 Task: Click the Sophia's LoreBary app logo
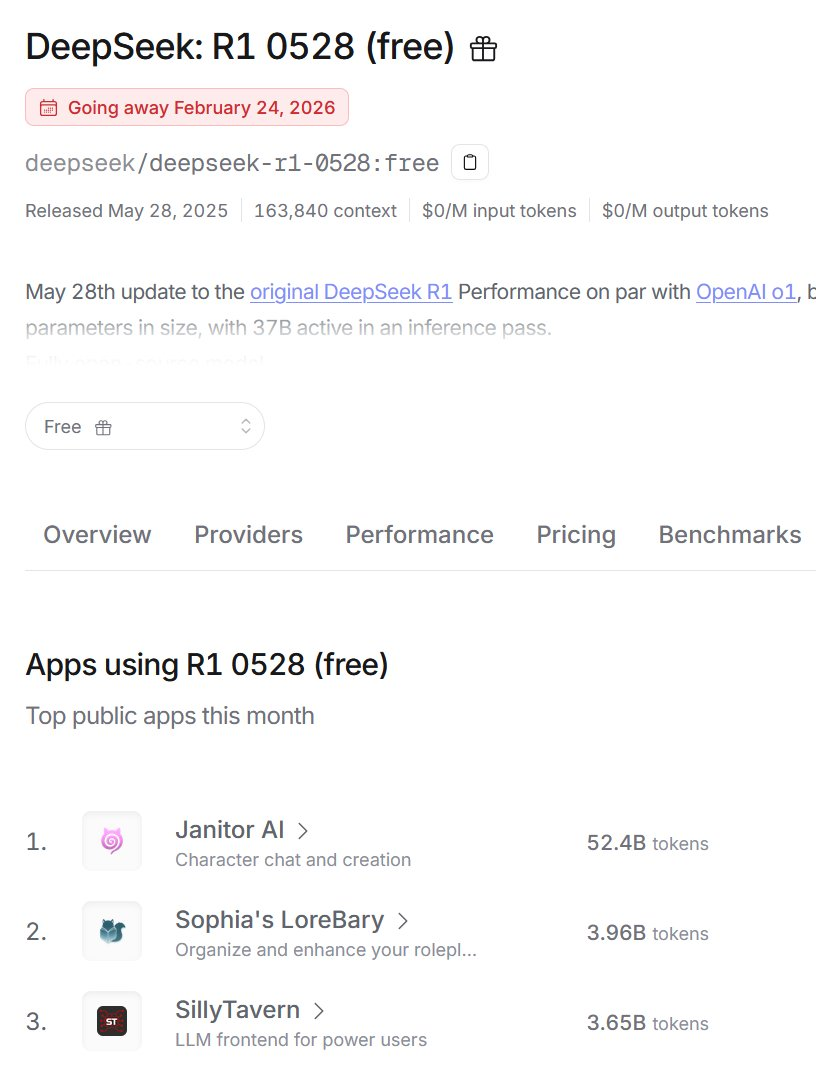coord(112,931)
